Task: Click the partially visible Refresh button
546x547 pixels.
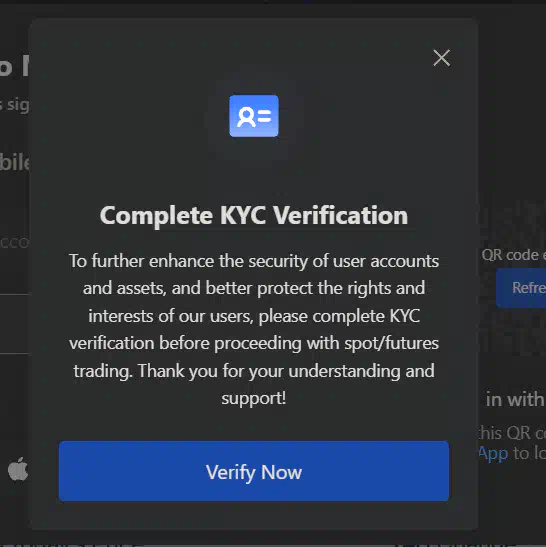Action: [x=521, y=288]
